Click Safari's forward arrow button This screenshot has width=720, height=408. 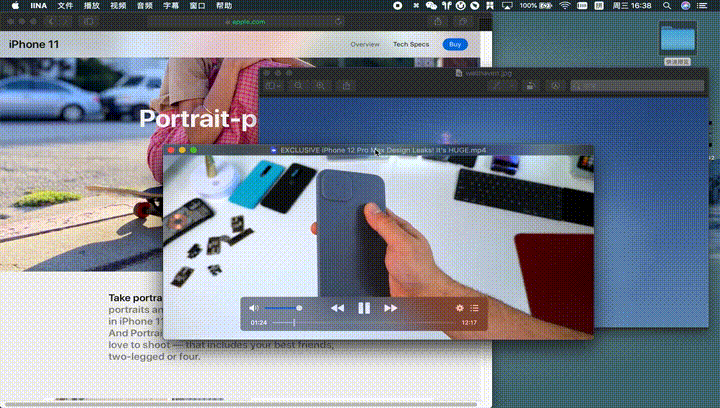pyautogui.click(x=66, y=21)
